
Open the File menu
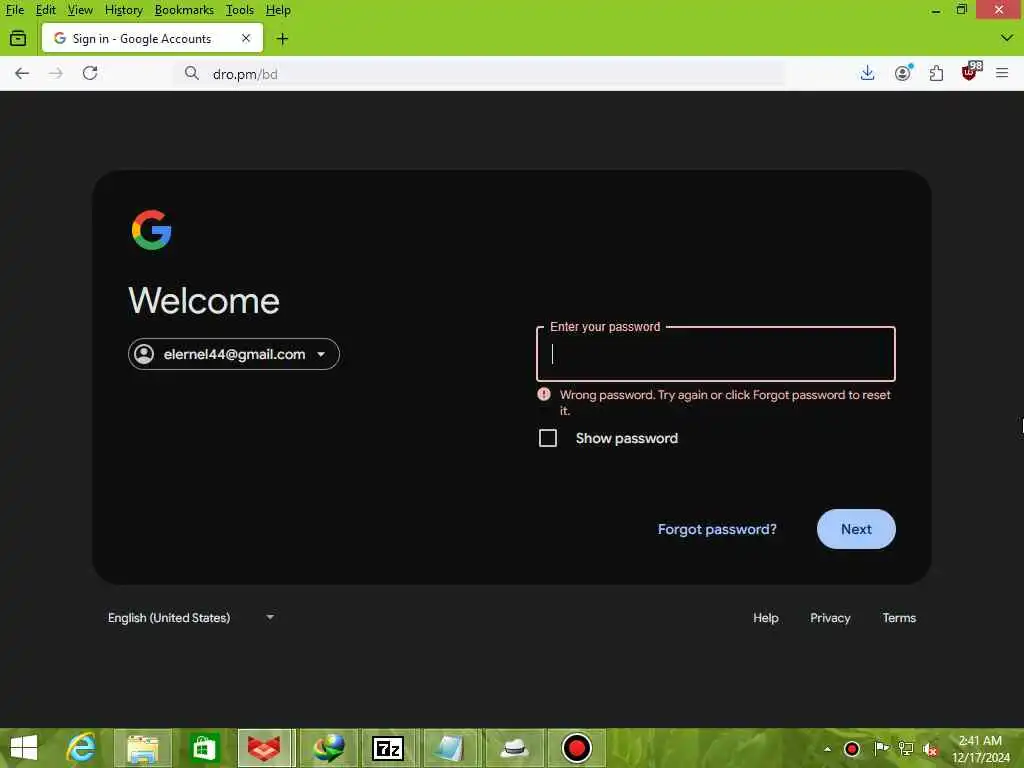(x=14, y=10)
